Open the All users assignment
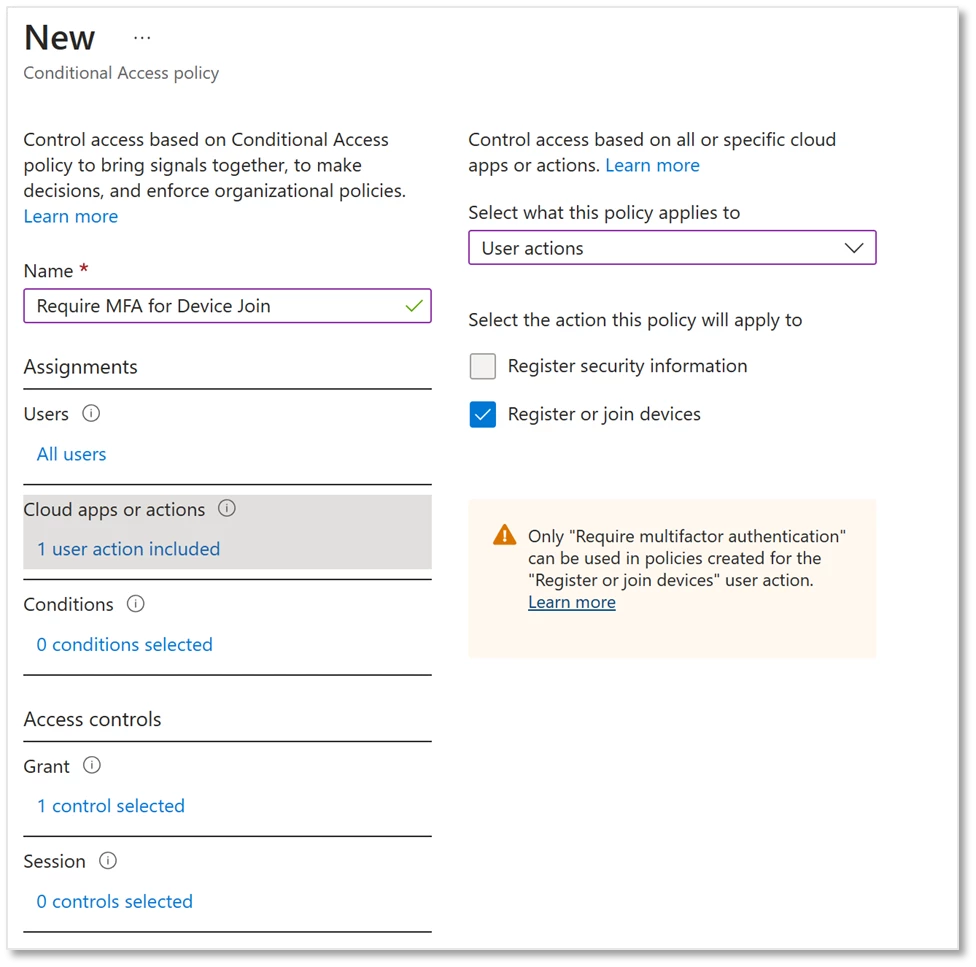The width and height of the screenshot is (976, 967). (x=71, y=453)
